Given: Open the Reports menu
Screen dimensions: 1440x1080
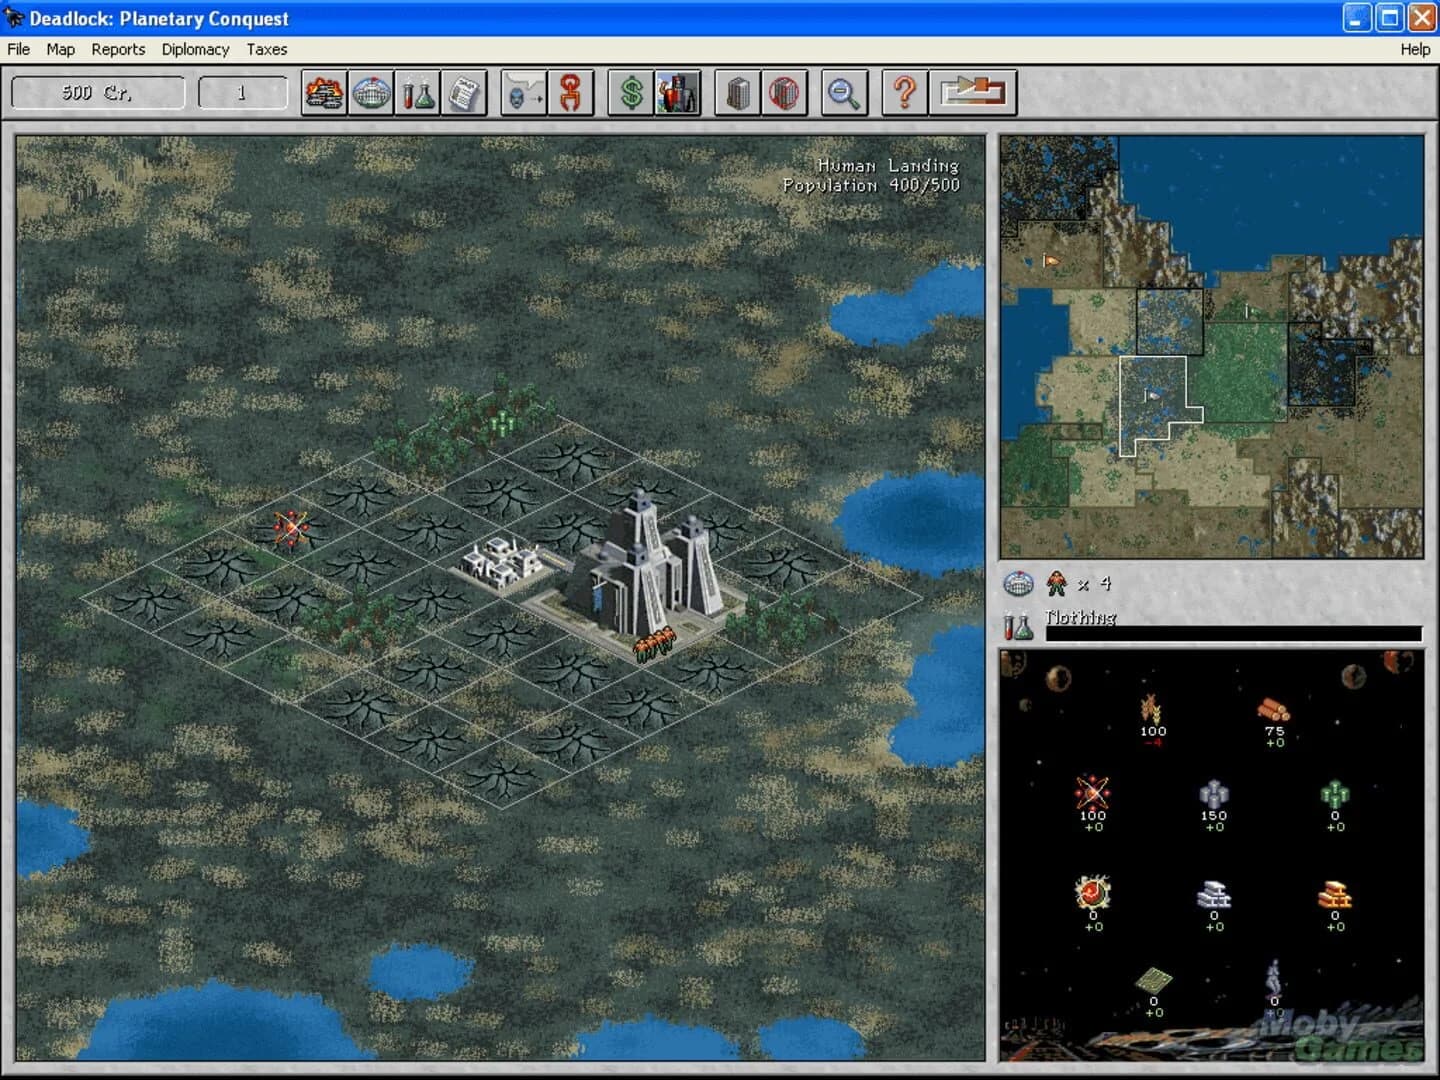Looking at the screenshot, I should (118, 49).
